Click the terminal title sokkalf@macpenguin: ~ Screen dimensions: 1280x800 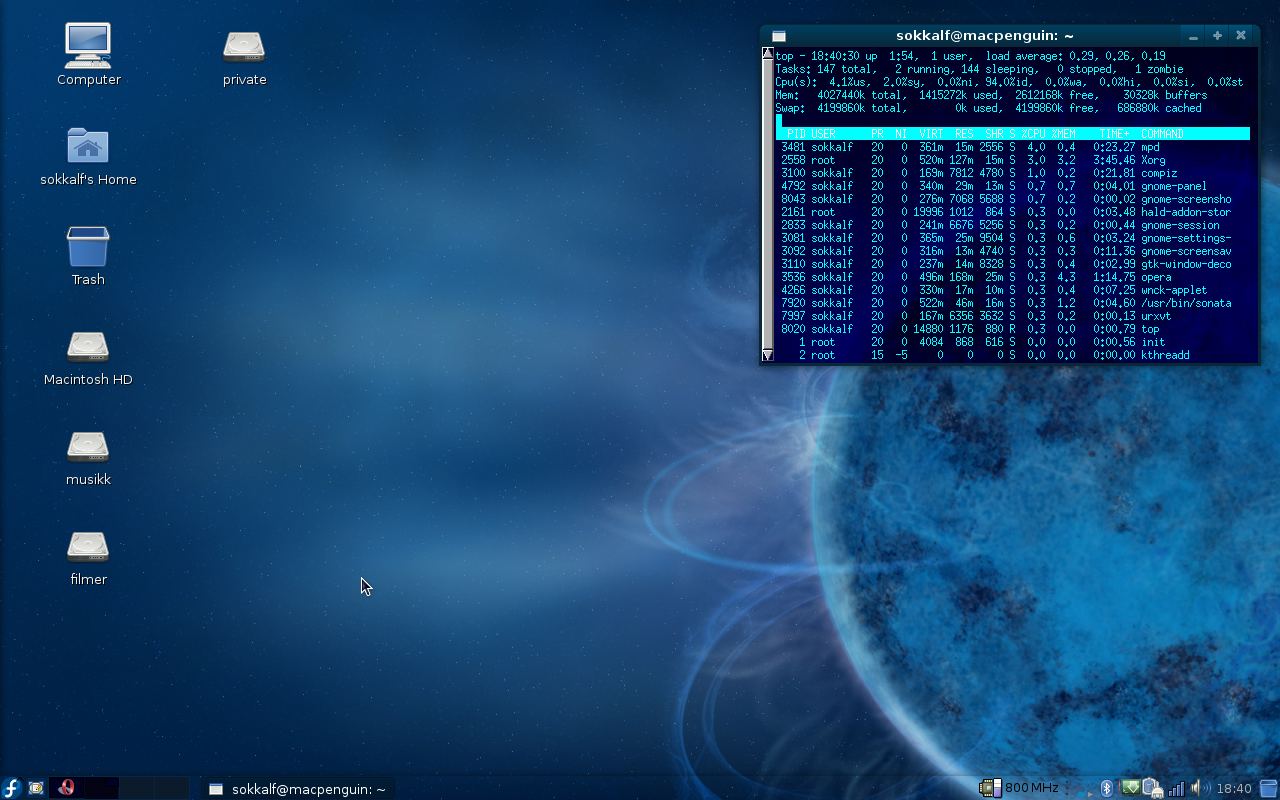click(x=985, y=35)
